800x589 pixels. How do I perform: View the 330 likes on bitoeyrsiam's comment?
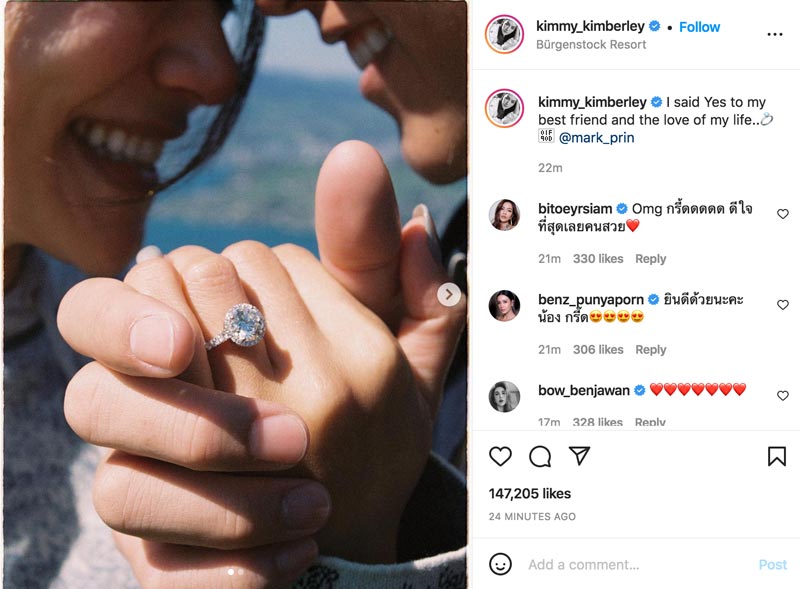598,259
